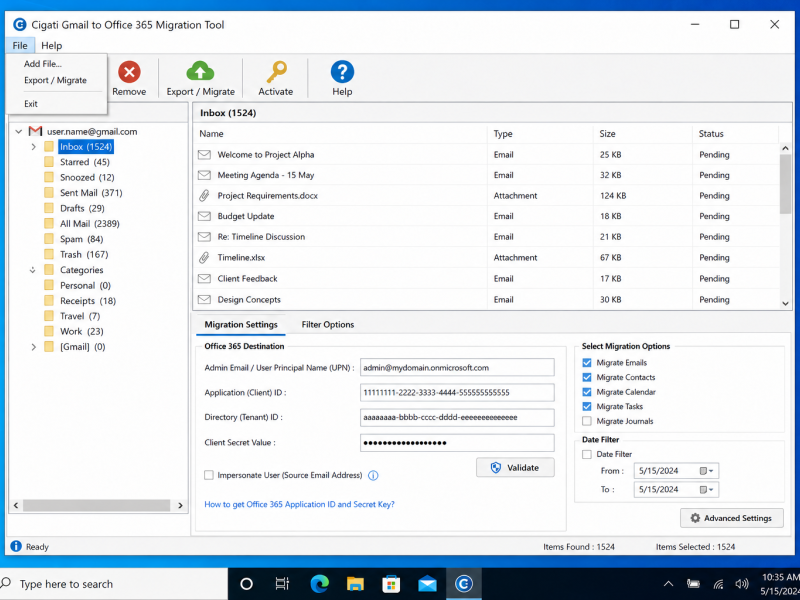Open link about Office 365 Application ID
The width and height of the screenshot is (800, 600).
[x=299, y=504]
